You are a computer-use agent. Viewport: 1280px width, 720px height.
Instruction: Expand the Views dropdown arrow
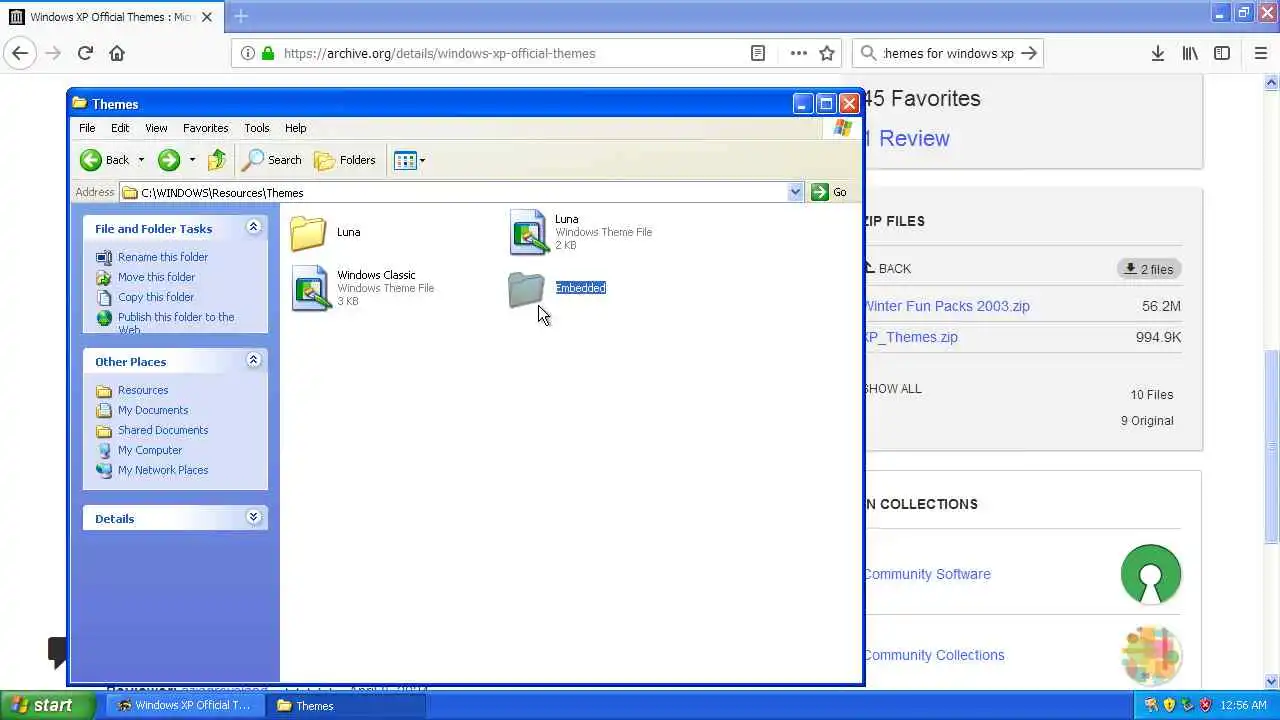pos(422,160)
